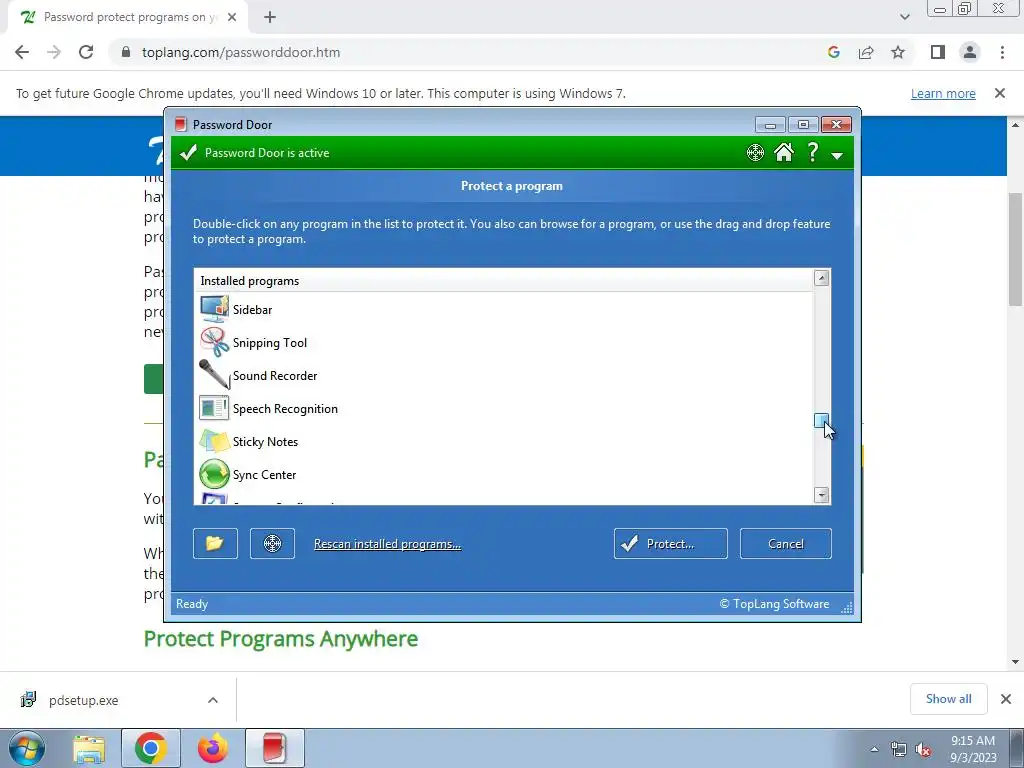Click the muted volume tray icon

click(x=923, y=750)
